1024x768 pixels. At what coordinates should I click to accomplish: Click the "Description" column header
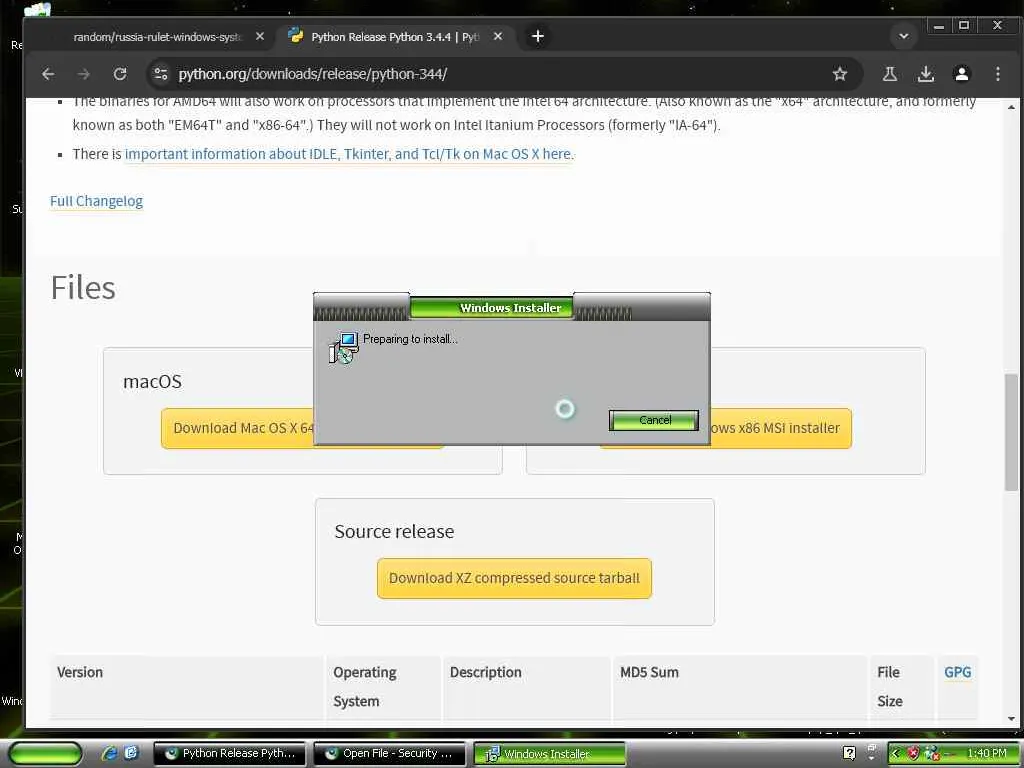point(485,672)
